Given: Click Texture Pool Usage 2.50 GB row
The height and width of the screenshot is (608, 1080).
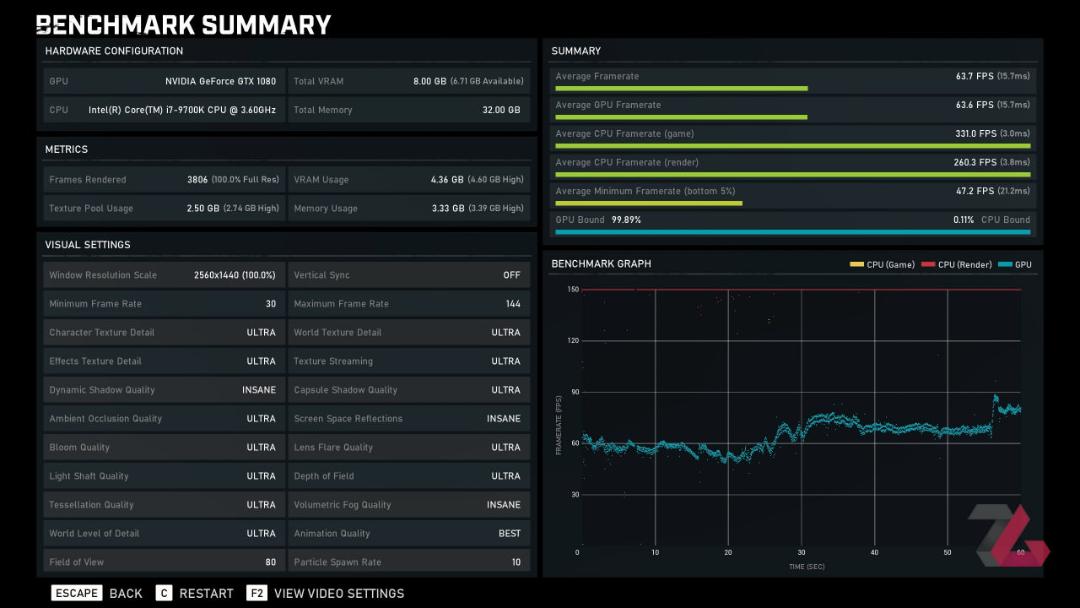Looking at the screenshot, I should pyautogui.click(x=164, y=209).
